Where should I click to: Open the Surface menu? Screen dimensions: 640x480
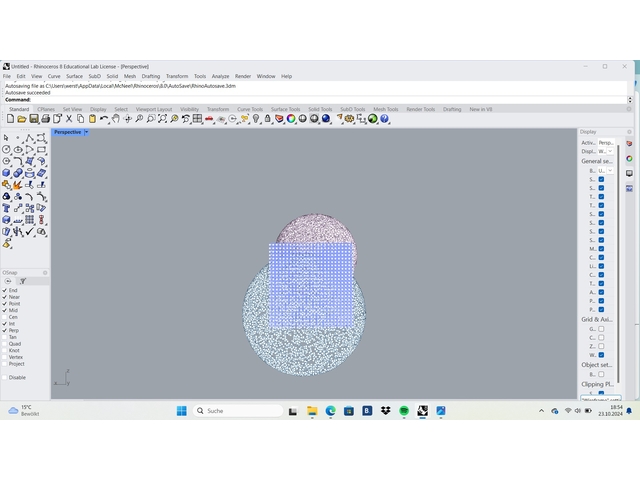(x=74, y=76)
